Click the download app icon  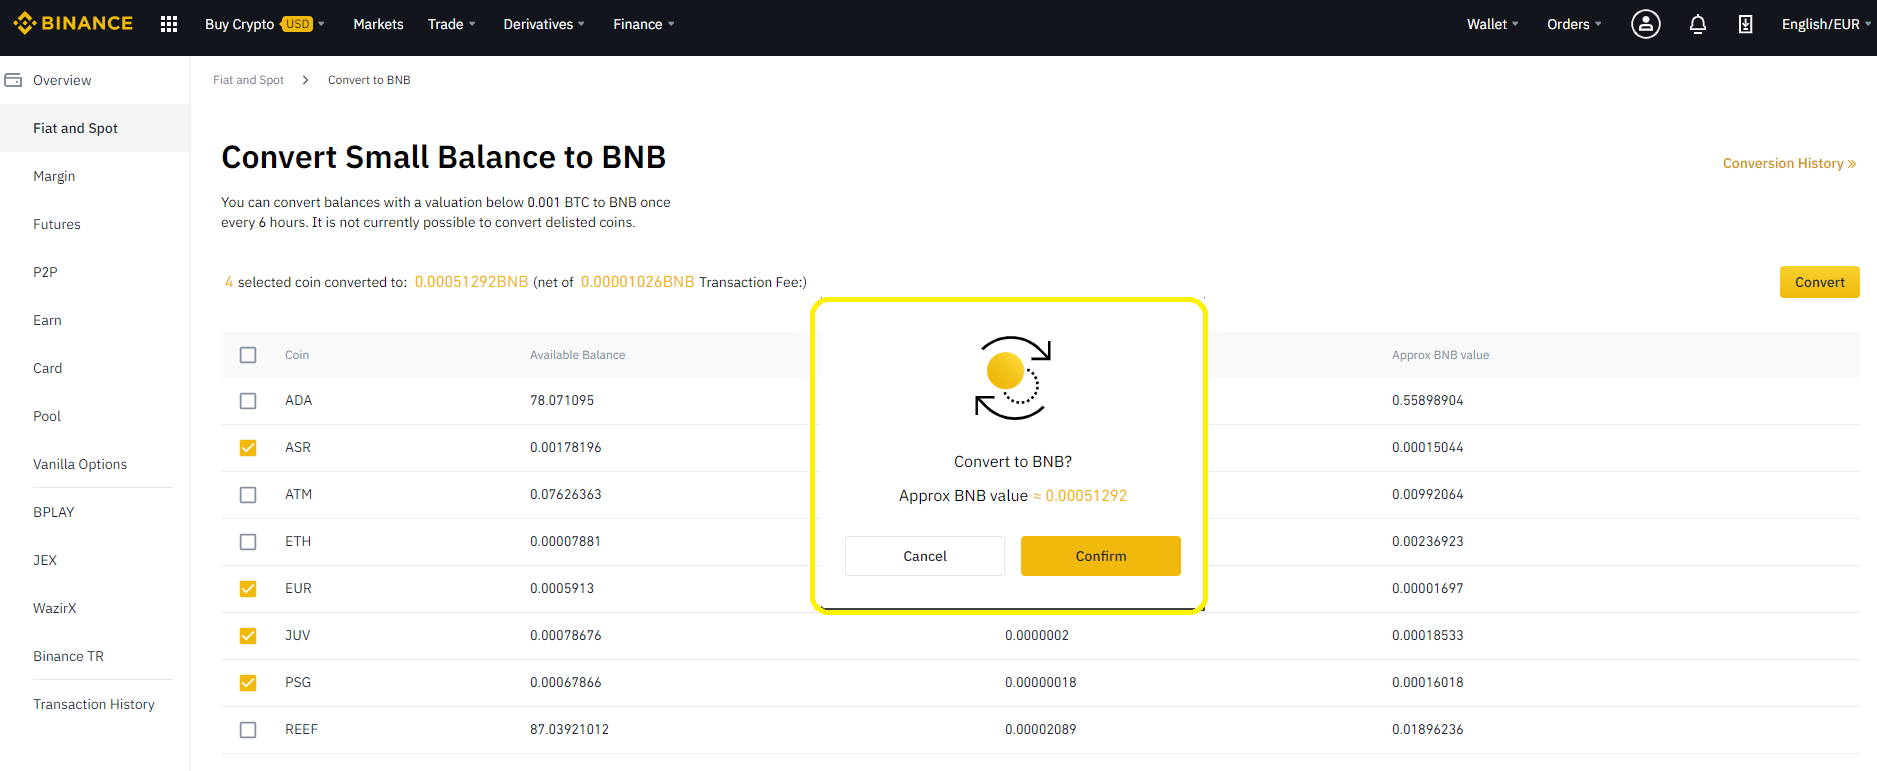pos(1745,24)
